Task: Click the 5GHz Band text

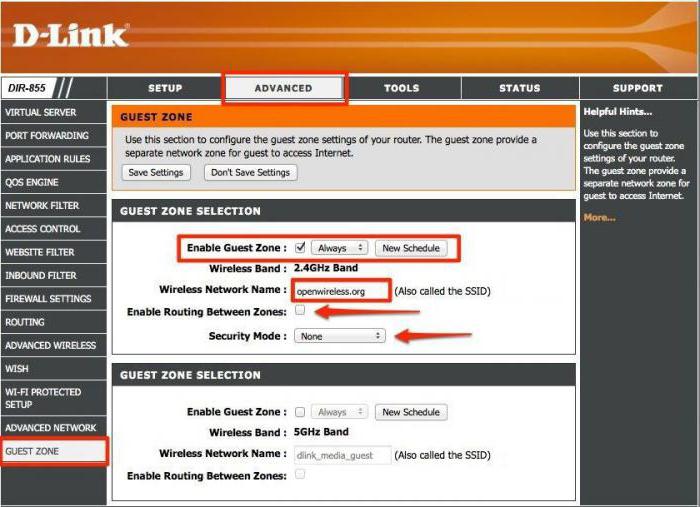Action: (321, 432)
